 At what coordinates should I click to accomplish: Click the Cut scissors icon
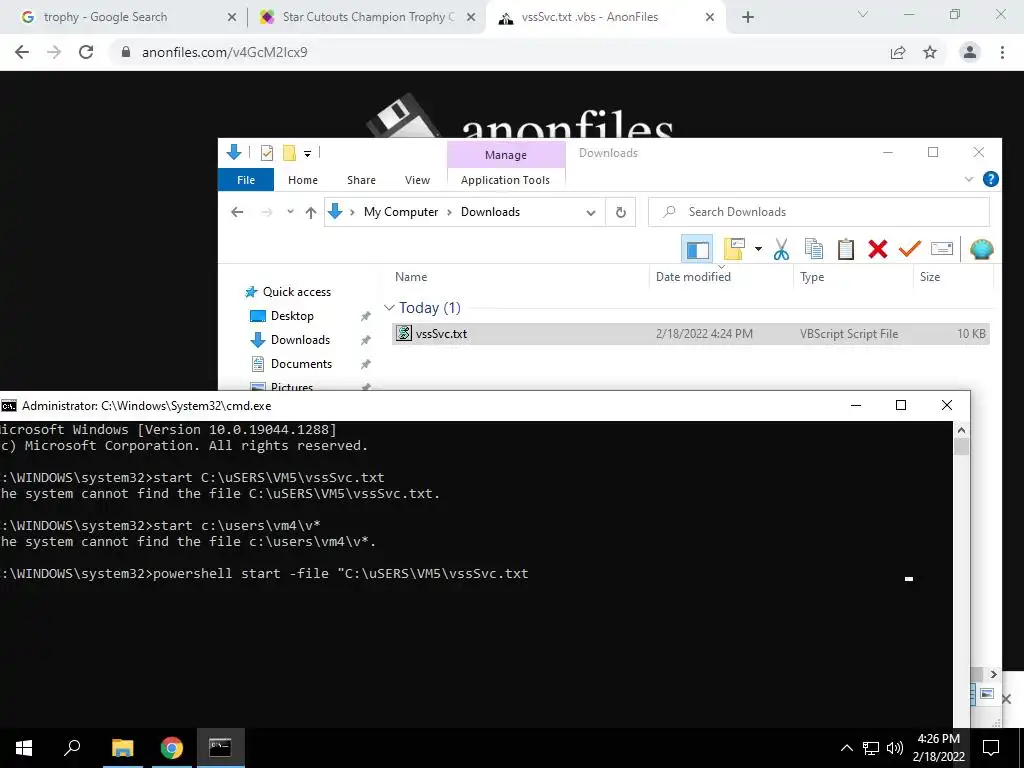coord(781,249)
